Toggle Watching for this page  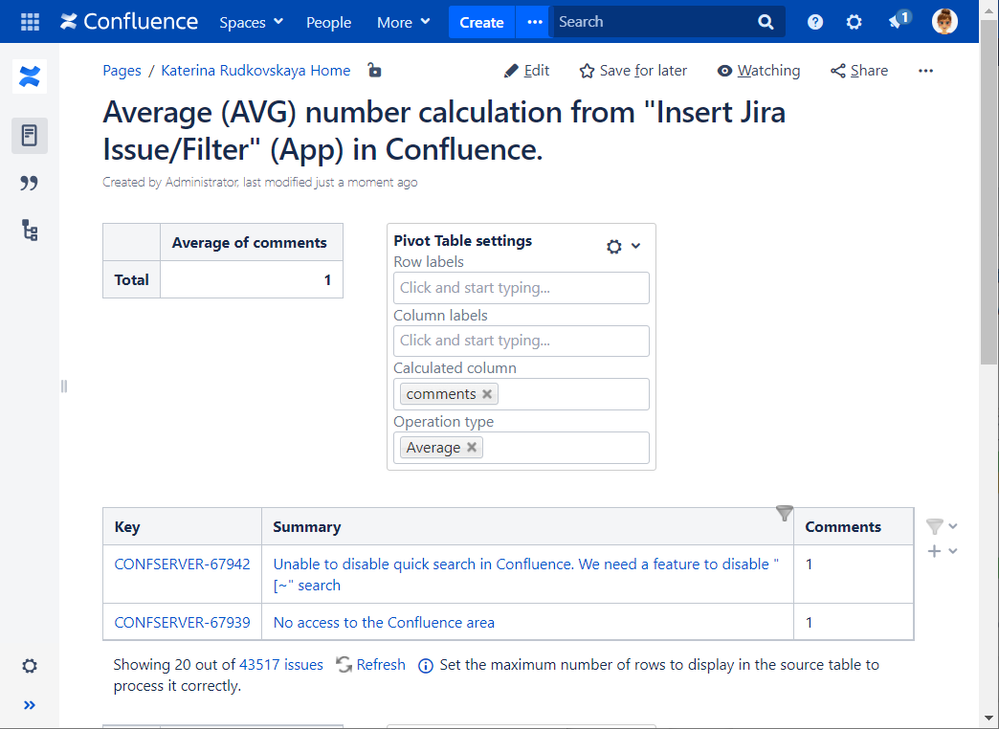[758, 70]
